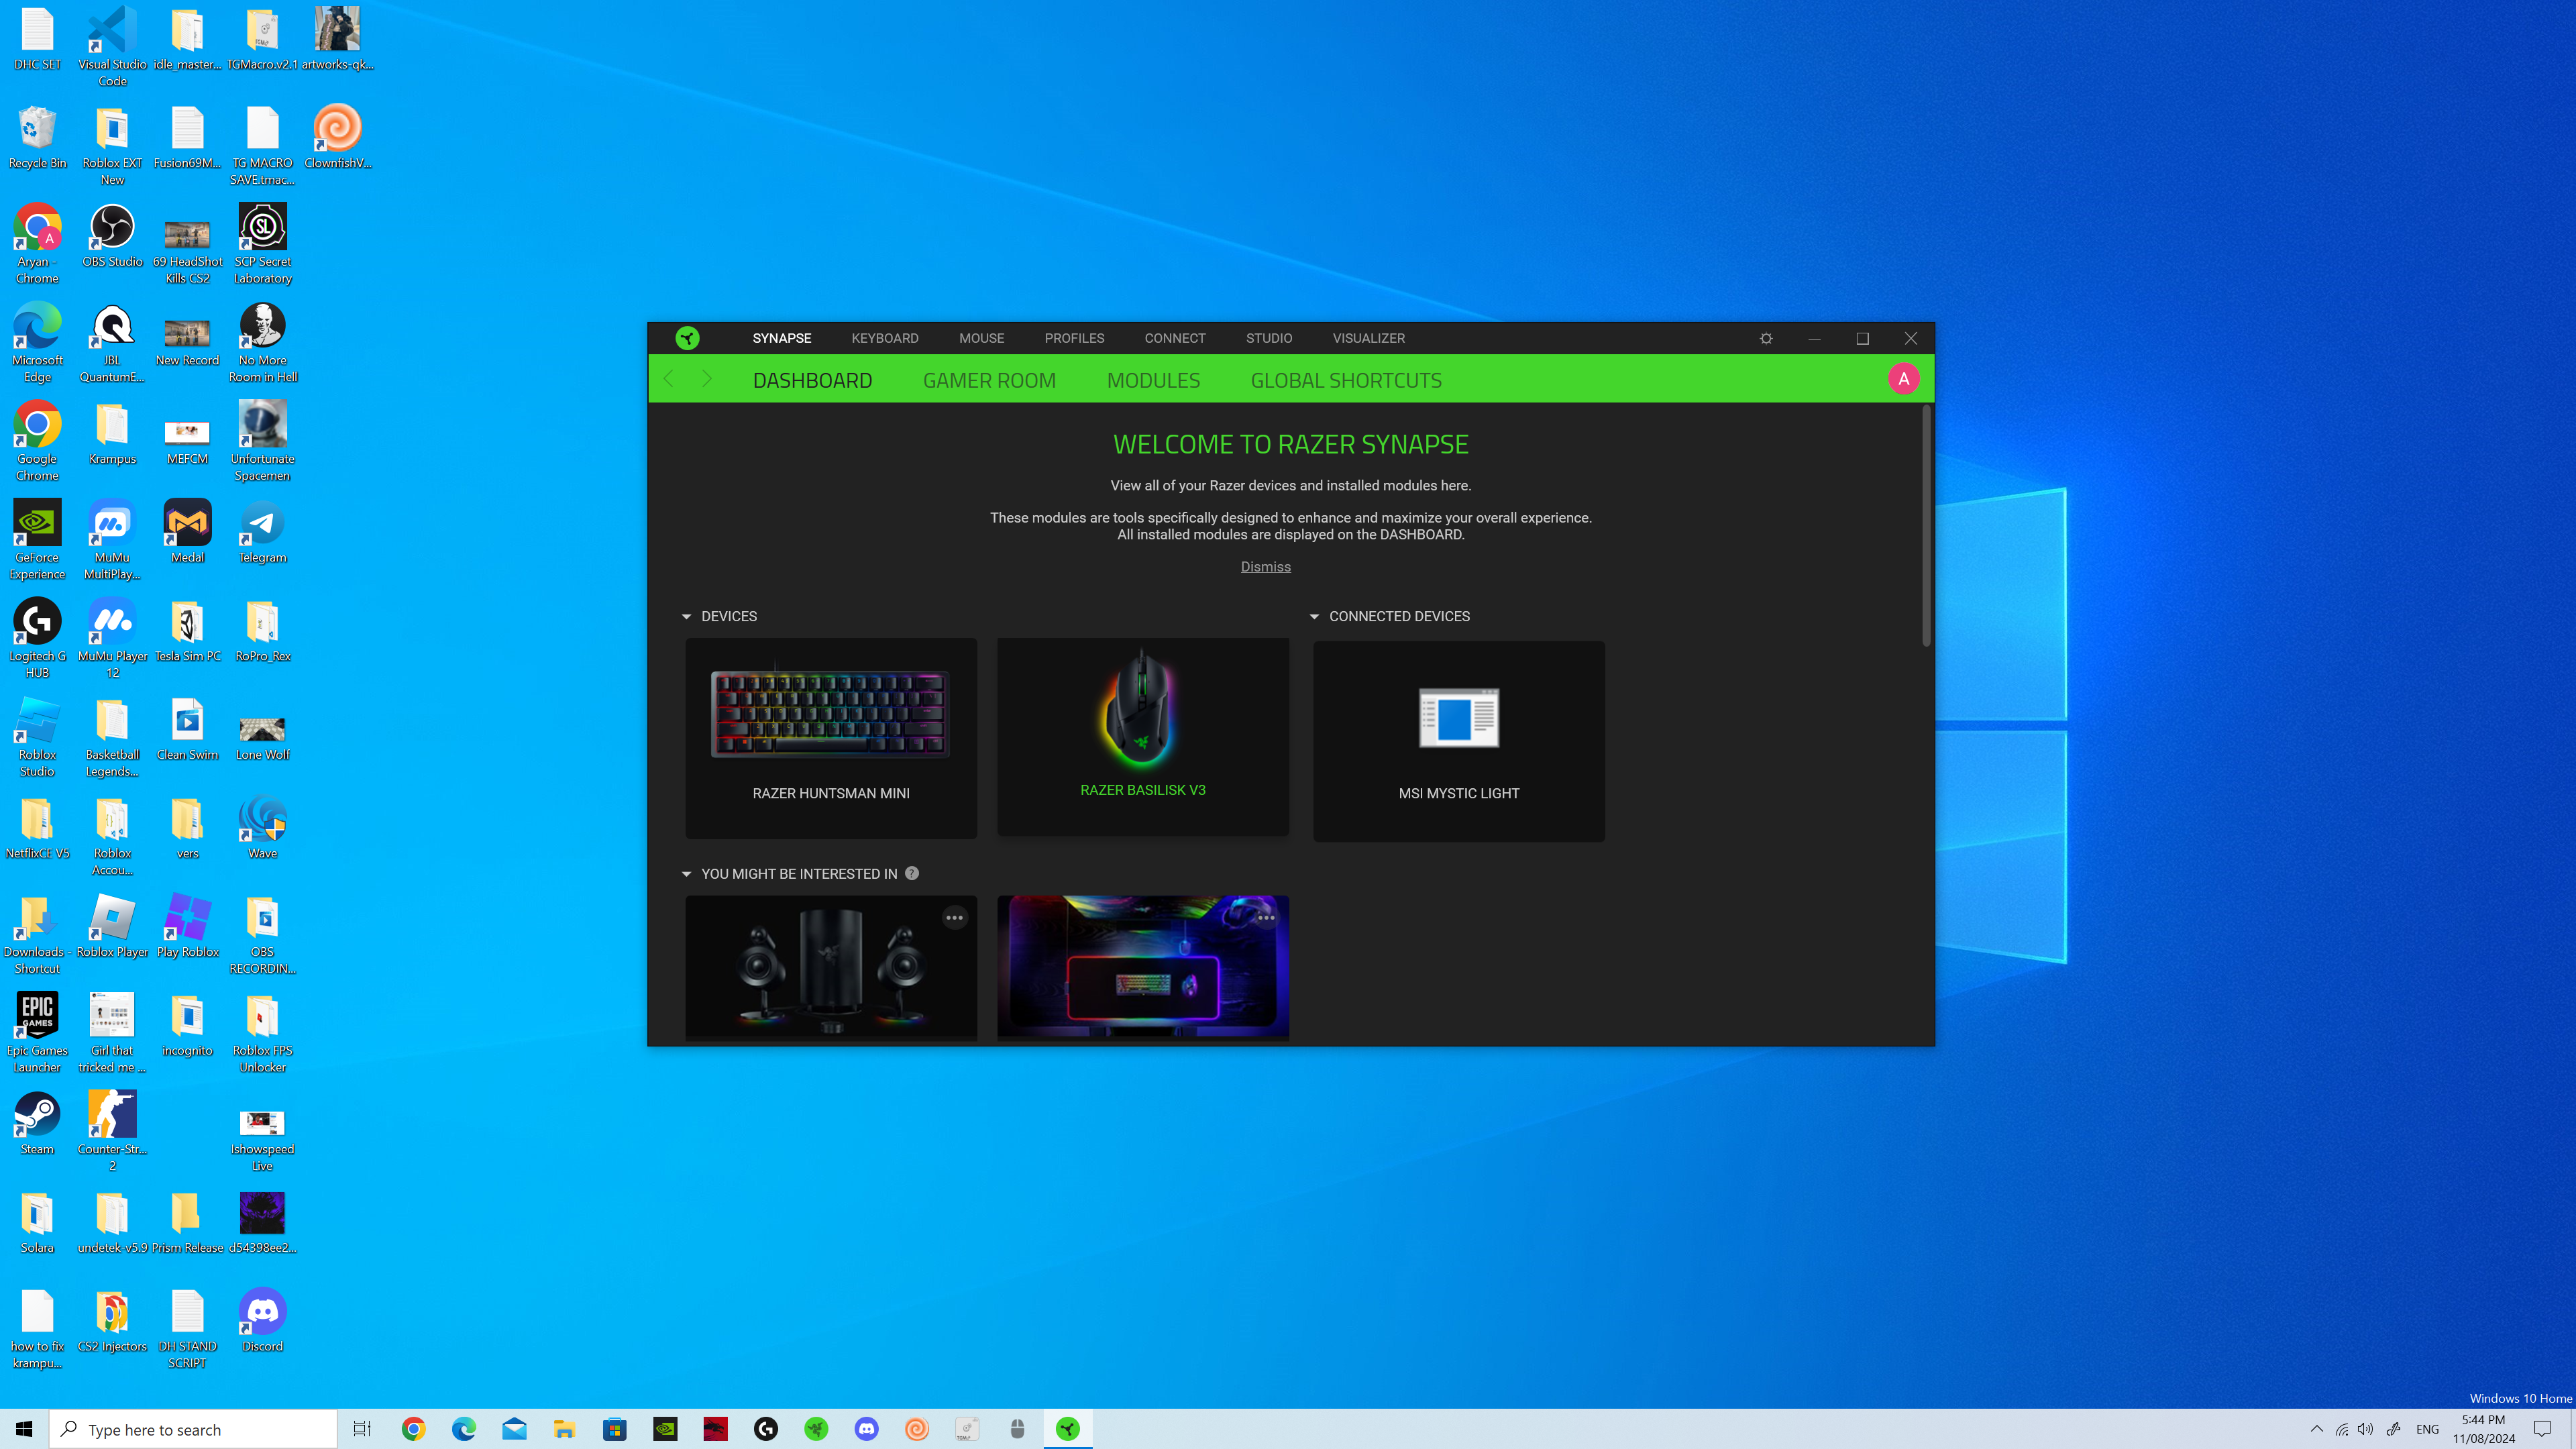Open the Modules tab

click(1152, 380)
